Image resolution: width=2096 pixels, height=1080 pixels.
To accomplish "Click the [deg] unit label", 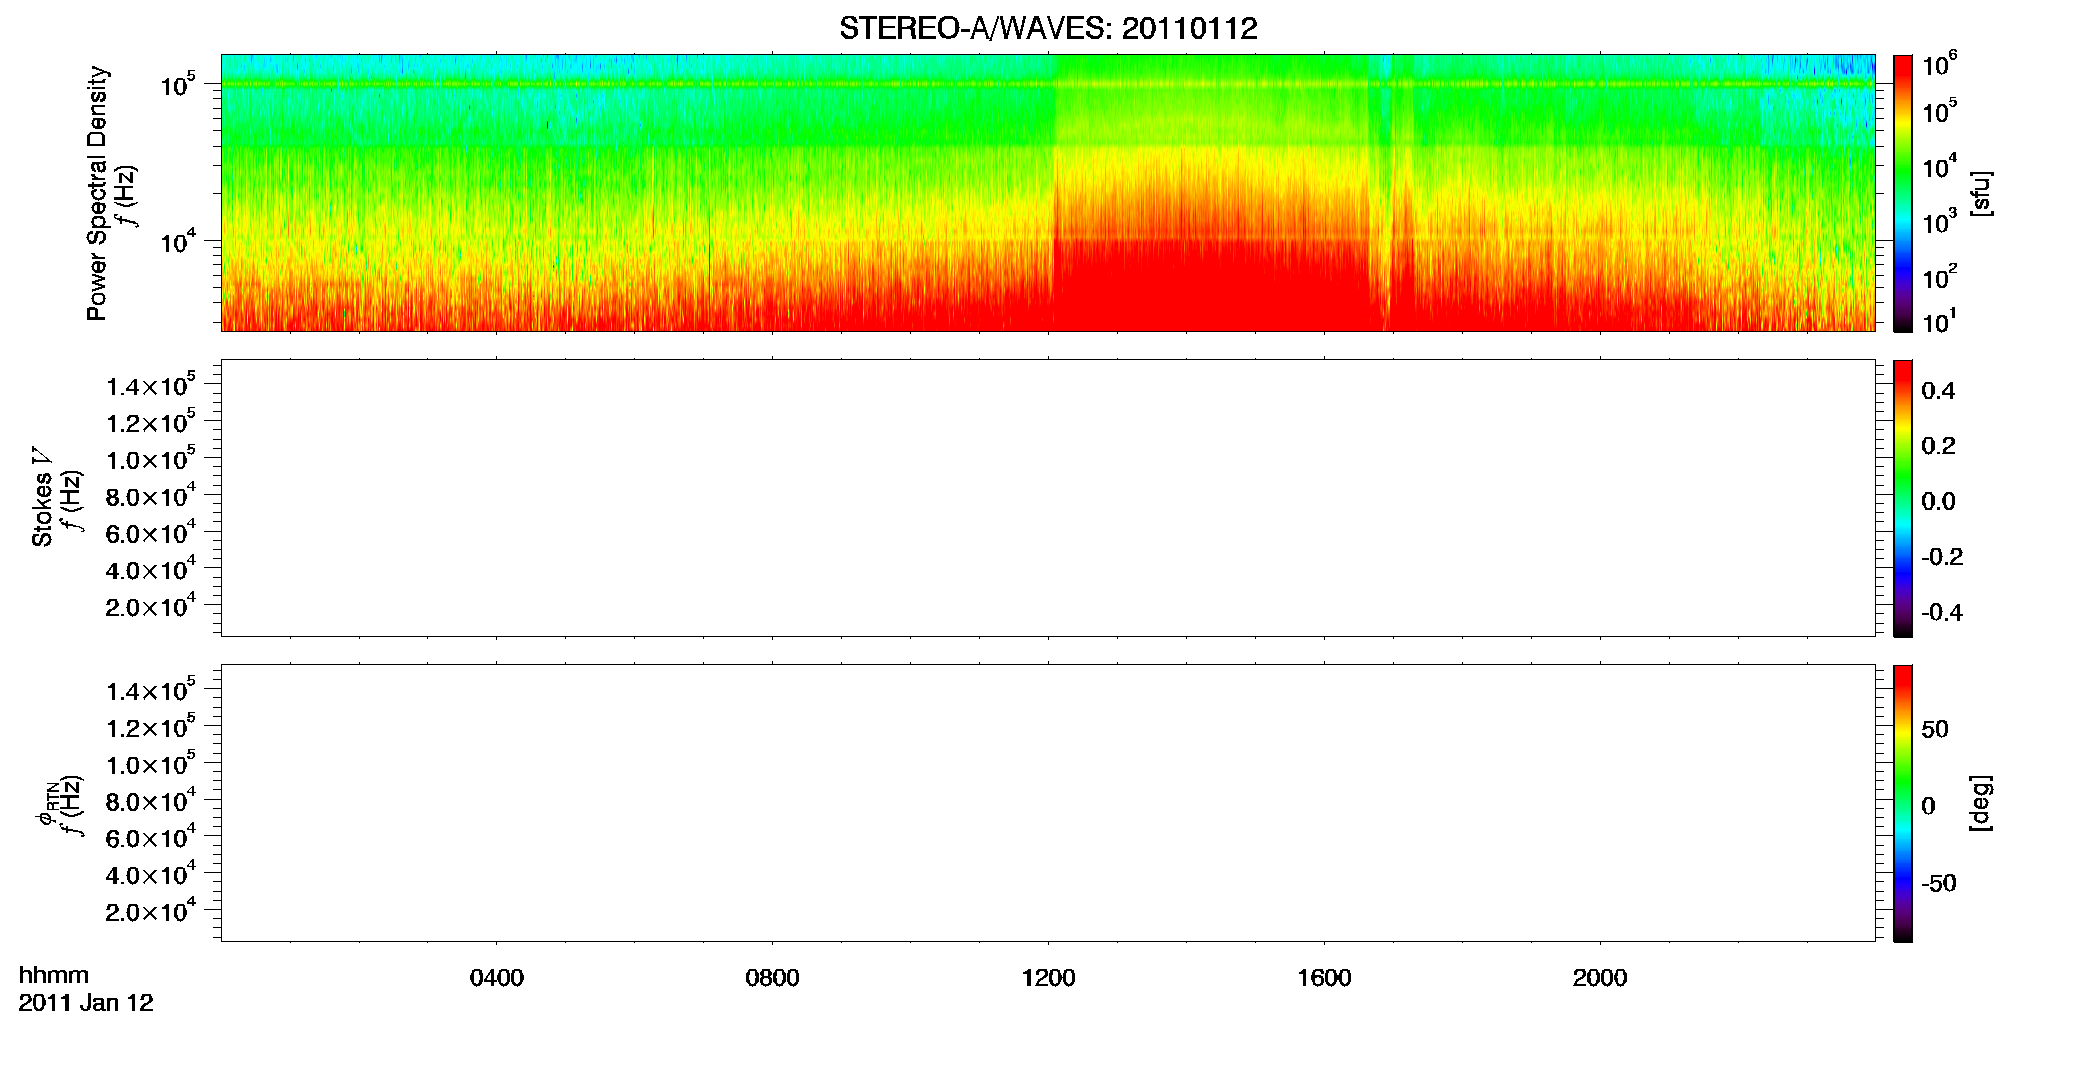I will tap(1981, 803).
